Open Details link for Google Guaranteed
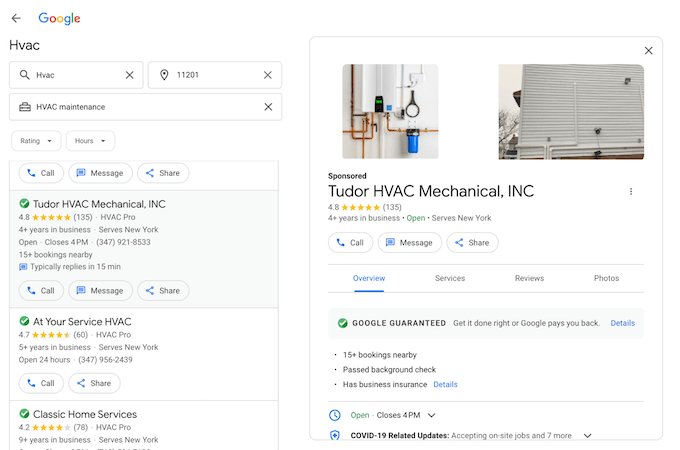The image size is (680, 450). click(622, 323)
